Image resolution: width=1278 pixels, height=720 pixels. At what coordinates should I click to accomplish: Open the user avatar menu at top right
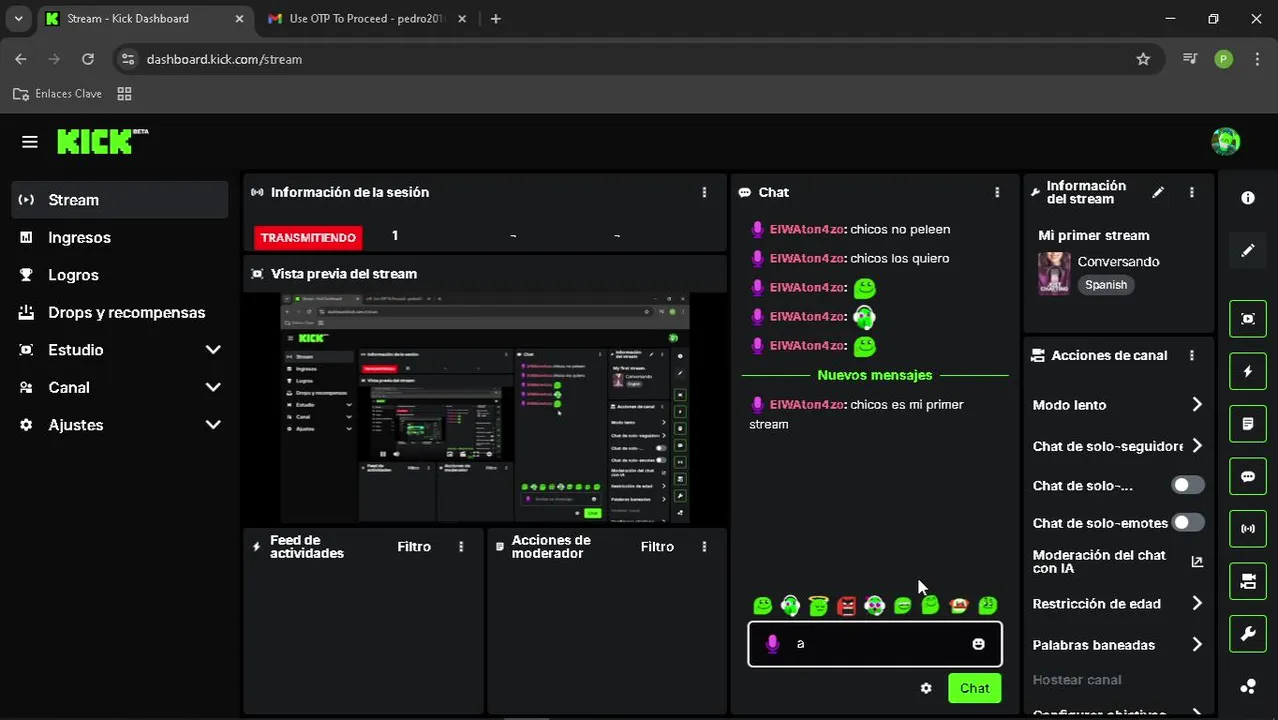[1225, 141]
